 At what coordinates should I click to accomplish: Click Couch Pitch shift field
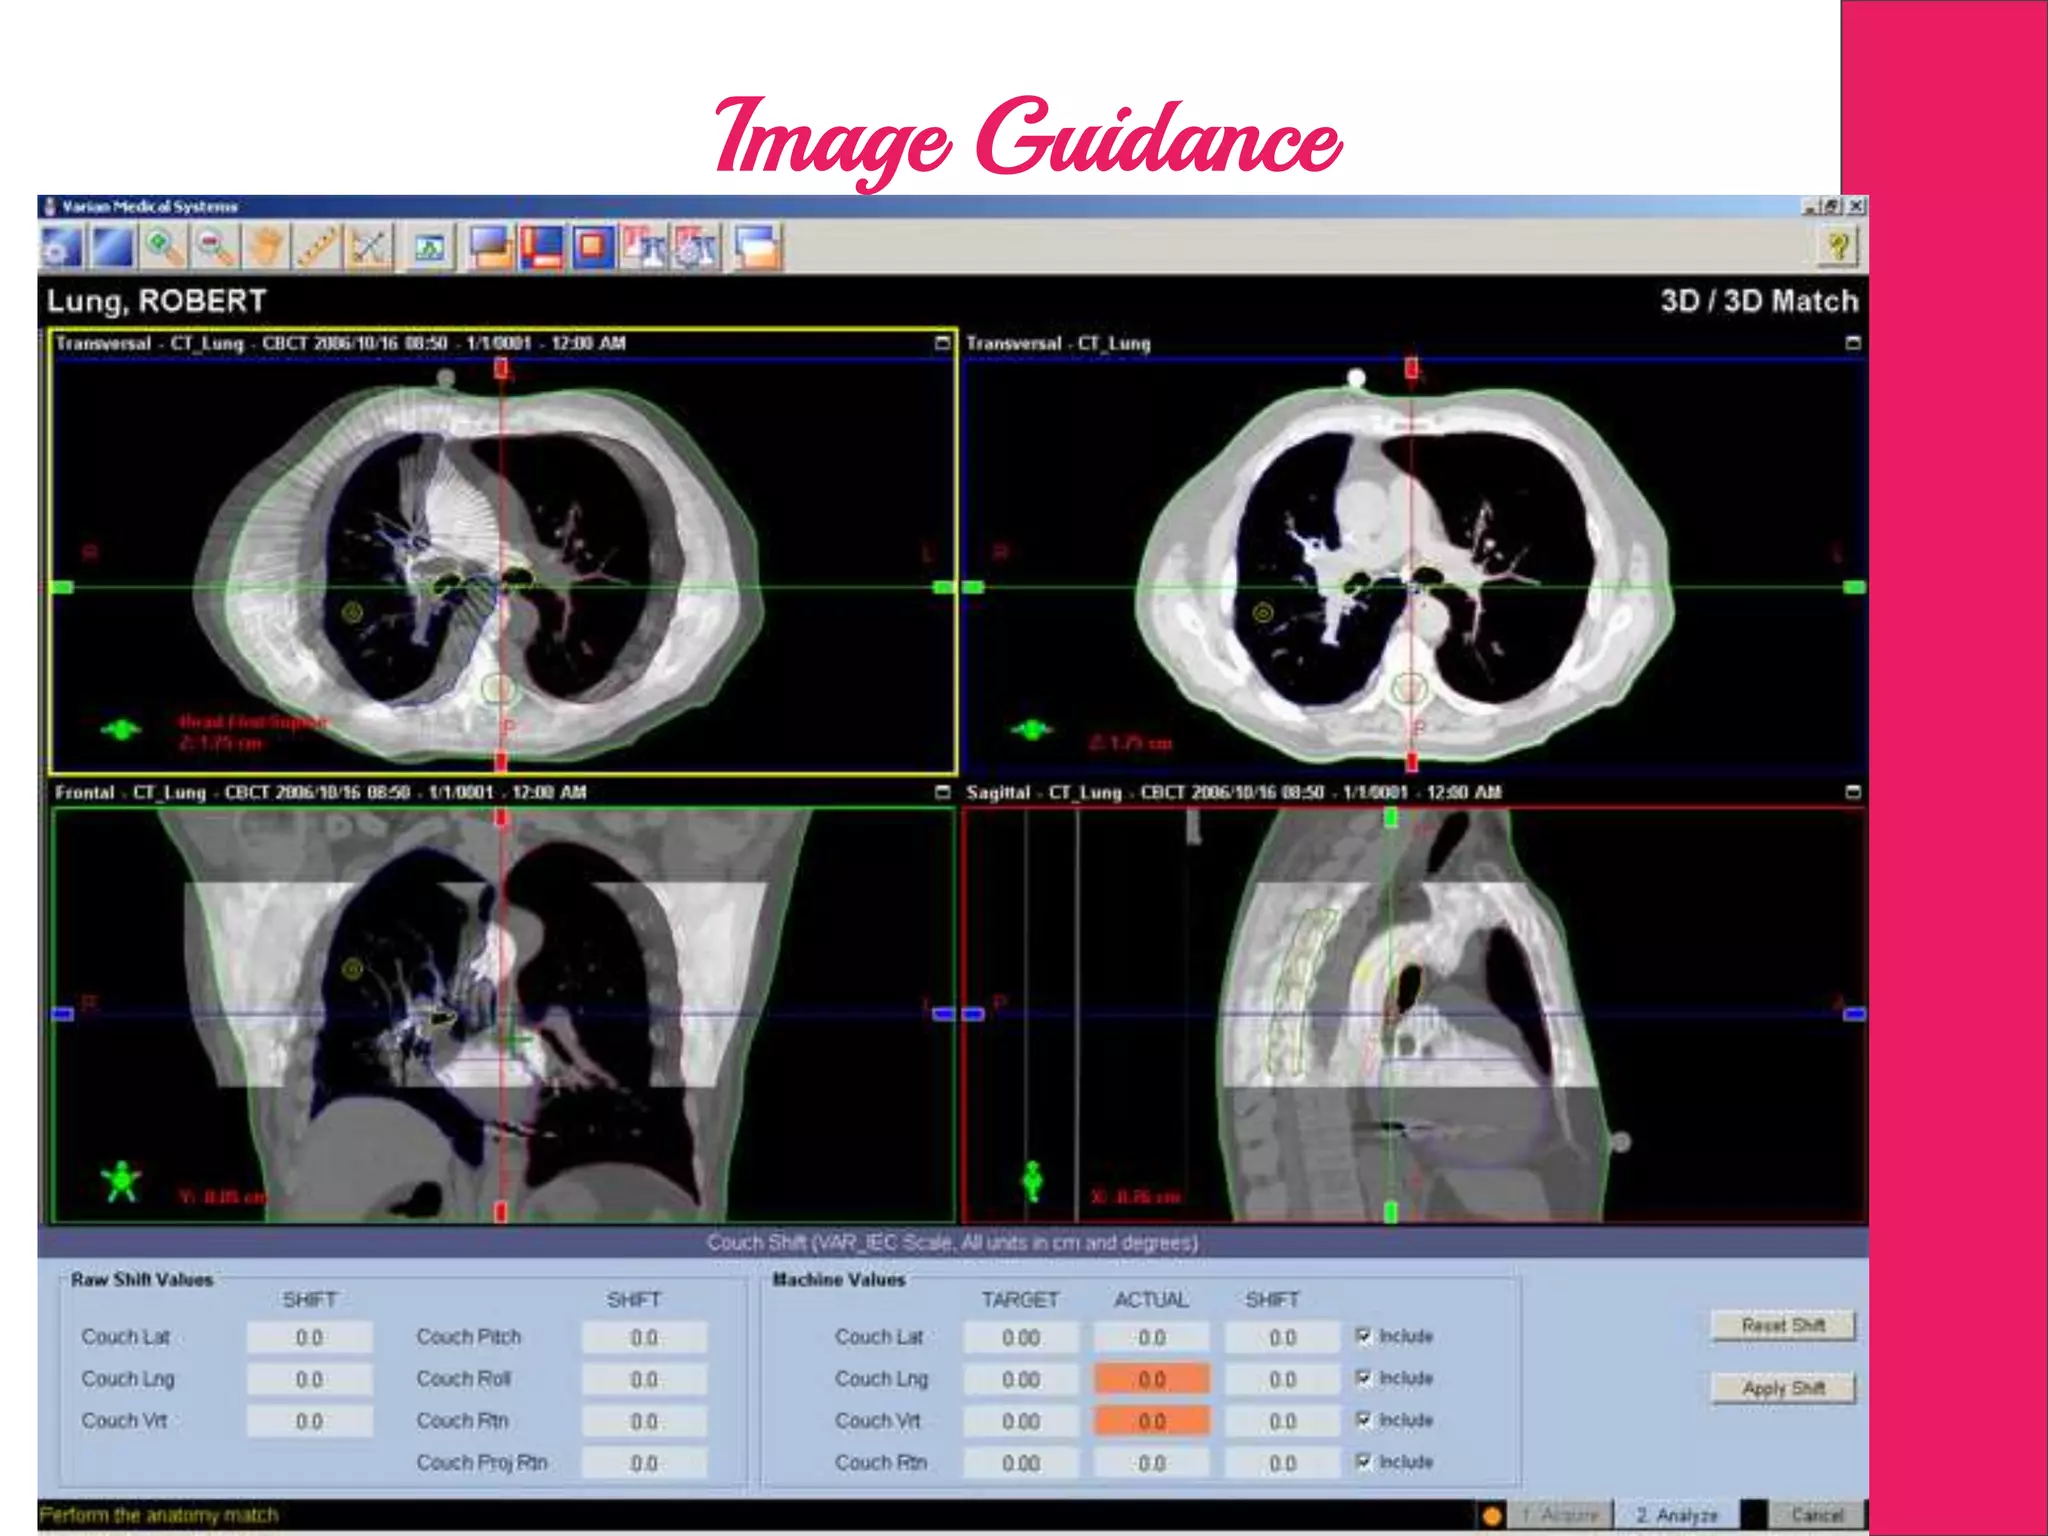coord(644,1338)
